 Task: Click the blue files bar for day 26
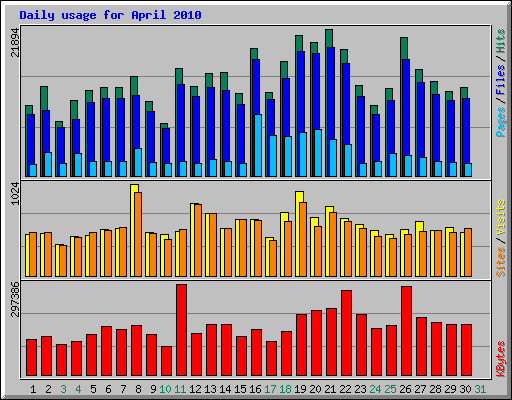tap(406, 107)
